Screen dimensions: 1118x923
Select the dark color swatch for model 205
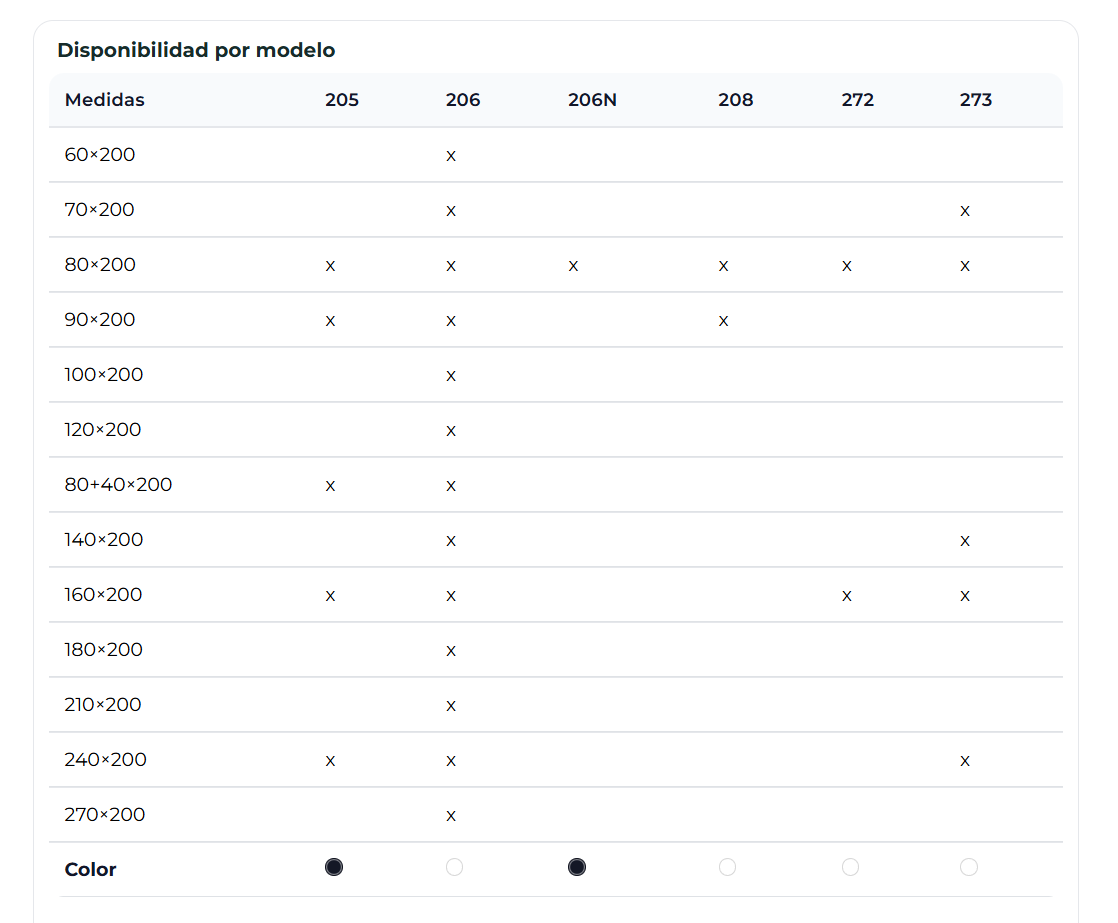(334, 867)
